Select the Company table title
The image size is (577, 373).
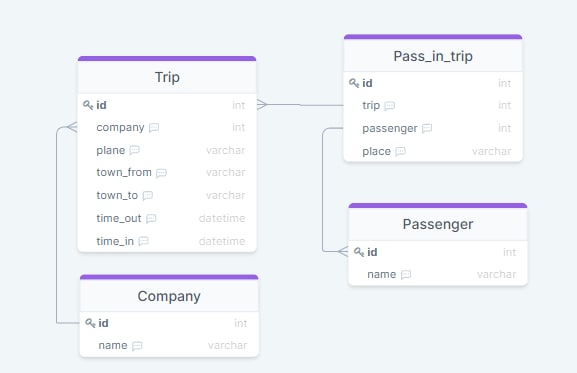coord(169,296)
